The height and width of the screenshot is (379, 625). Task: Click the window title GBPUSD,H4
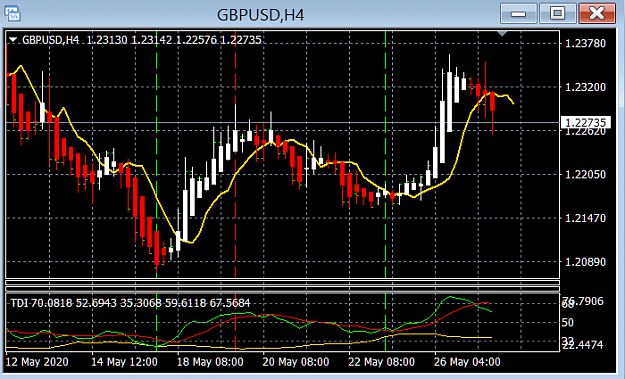point(261,15)
